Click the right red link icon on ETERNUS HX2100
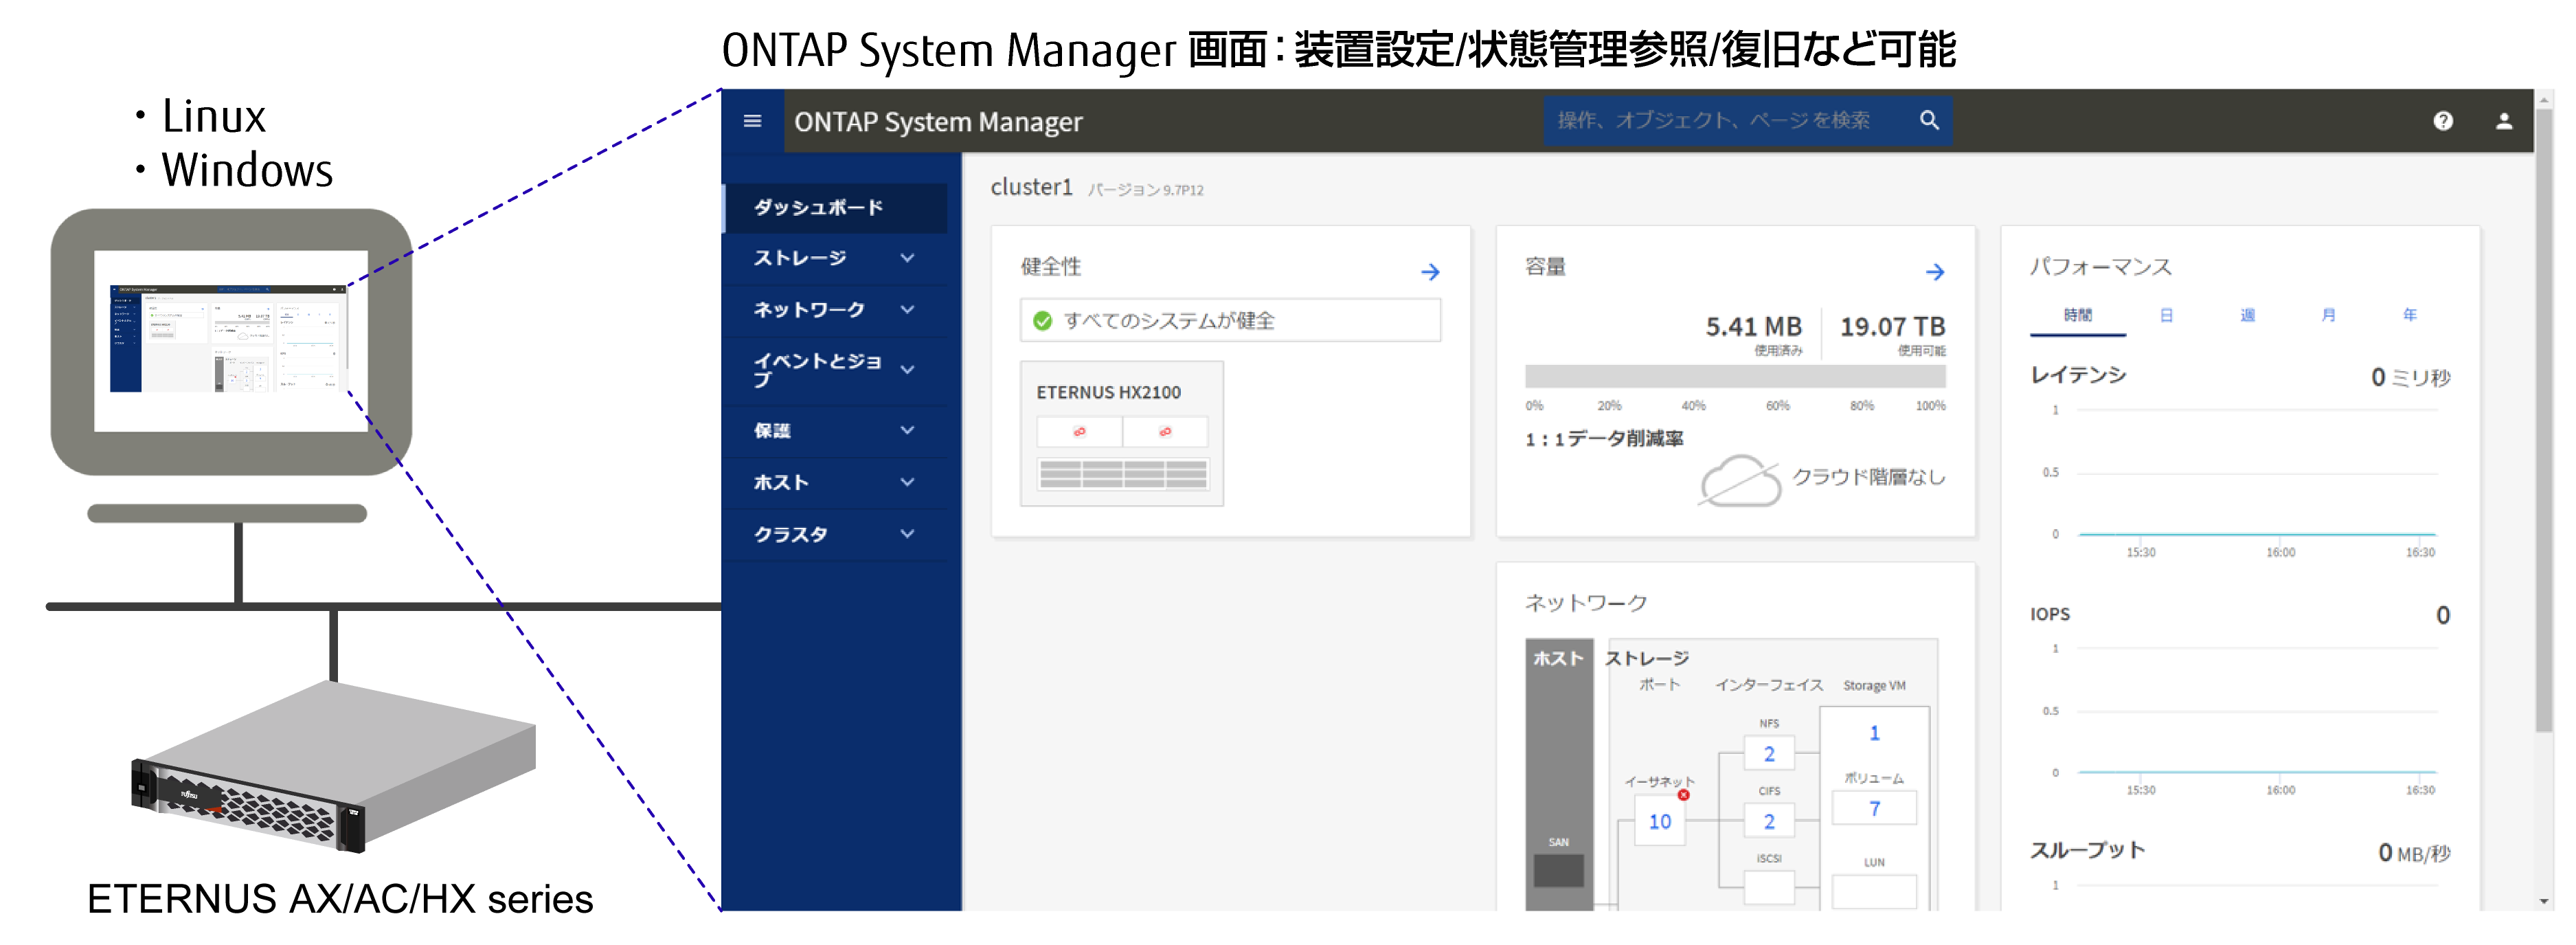 (x=1165, y=432)
